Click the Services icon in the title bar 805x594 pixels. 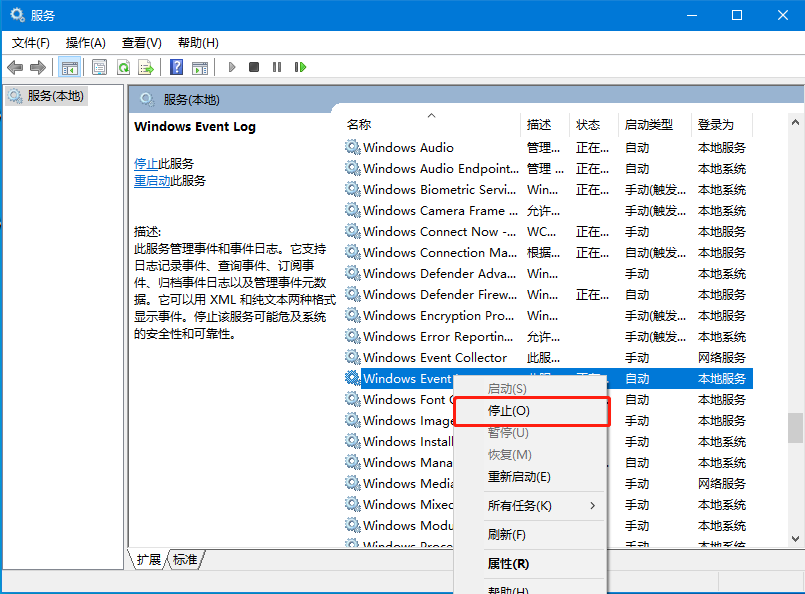click(17, 15)
